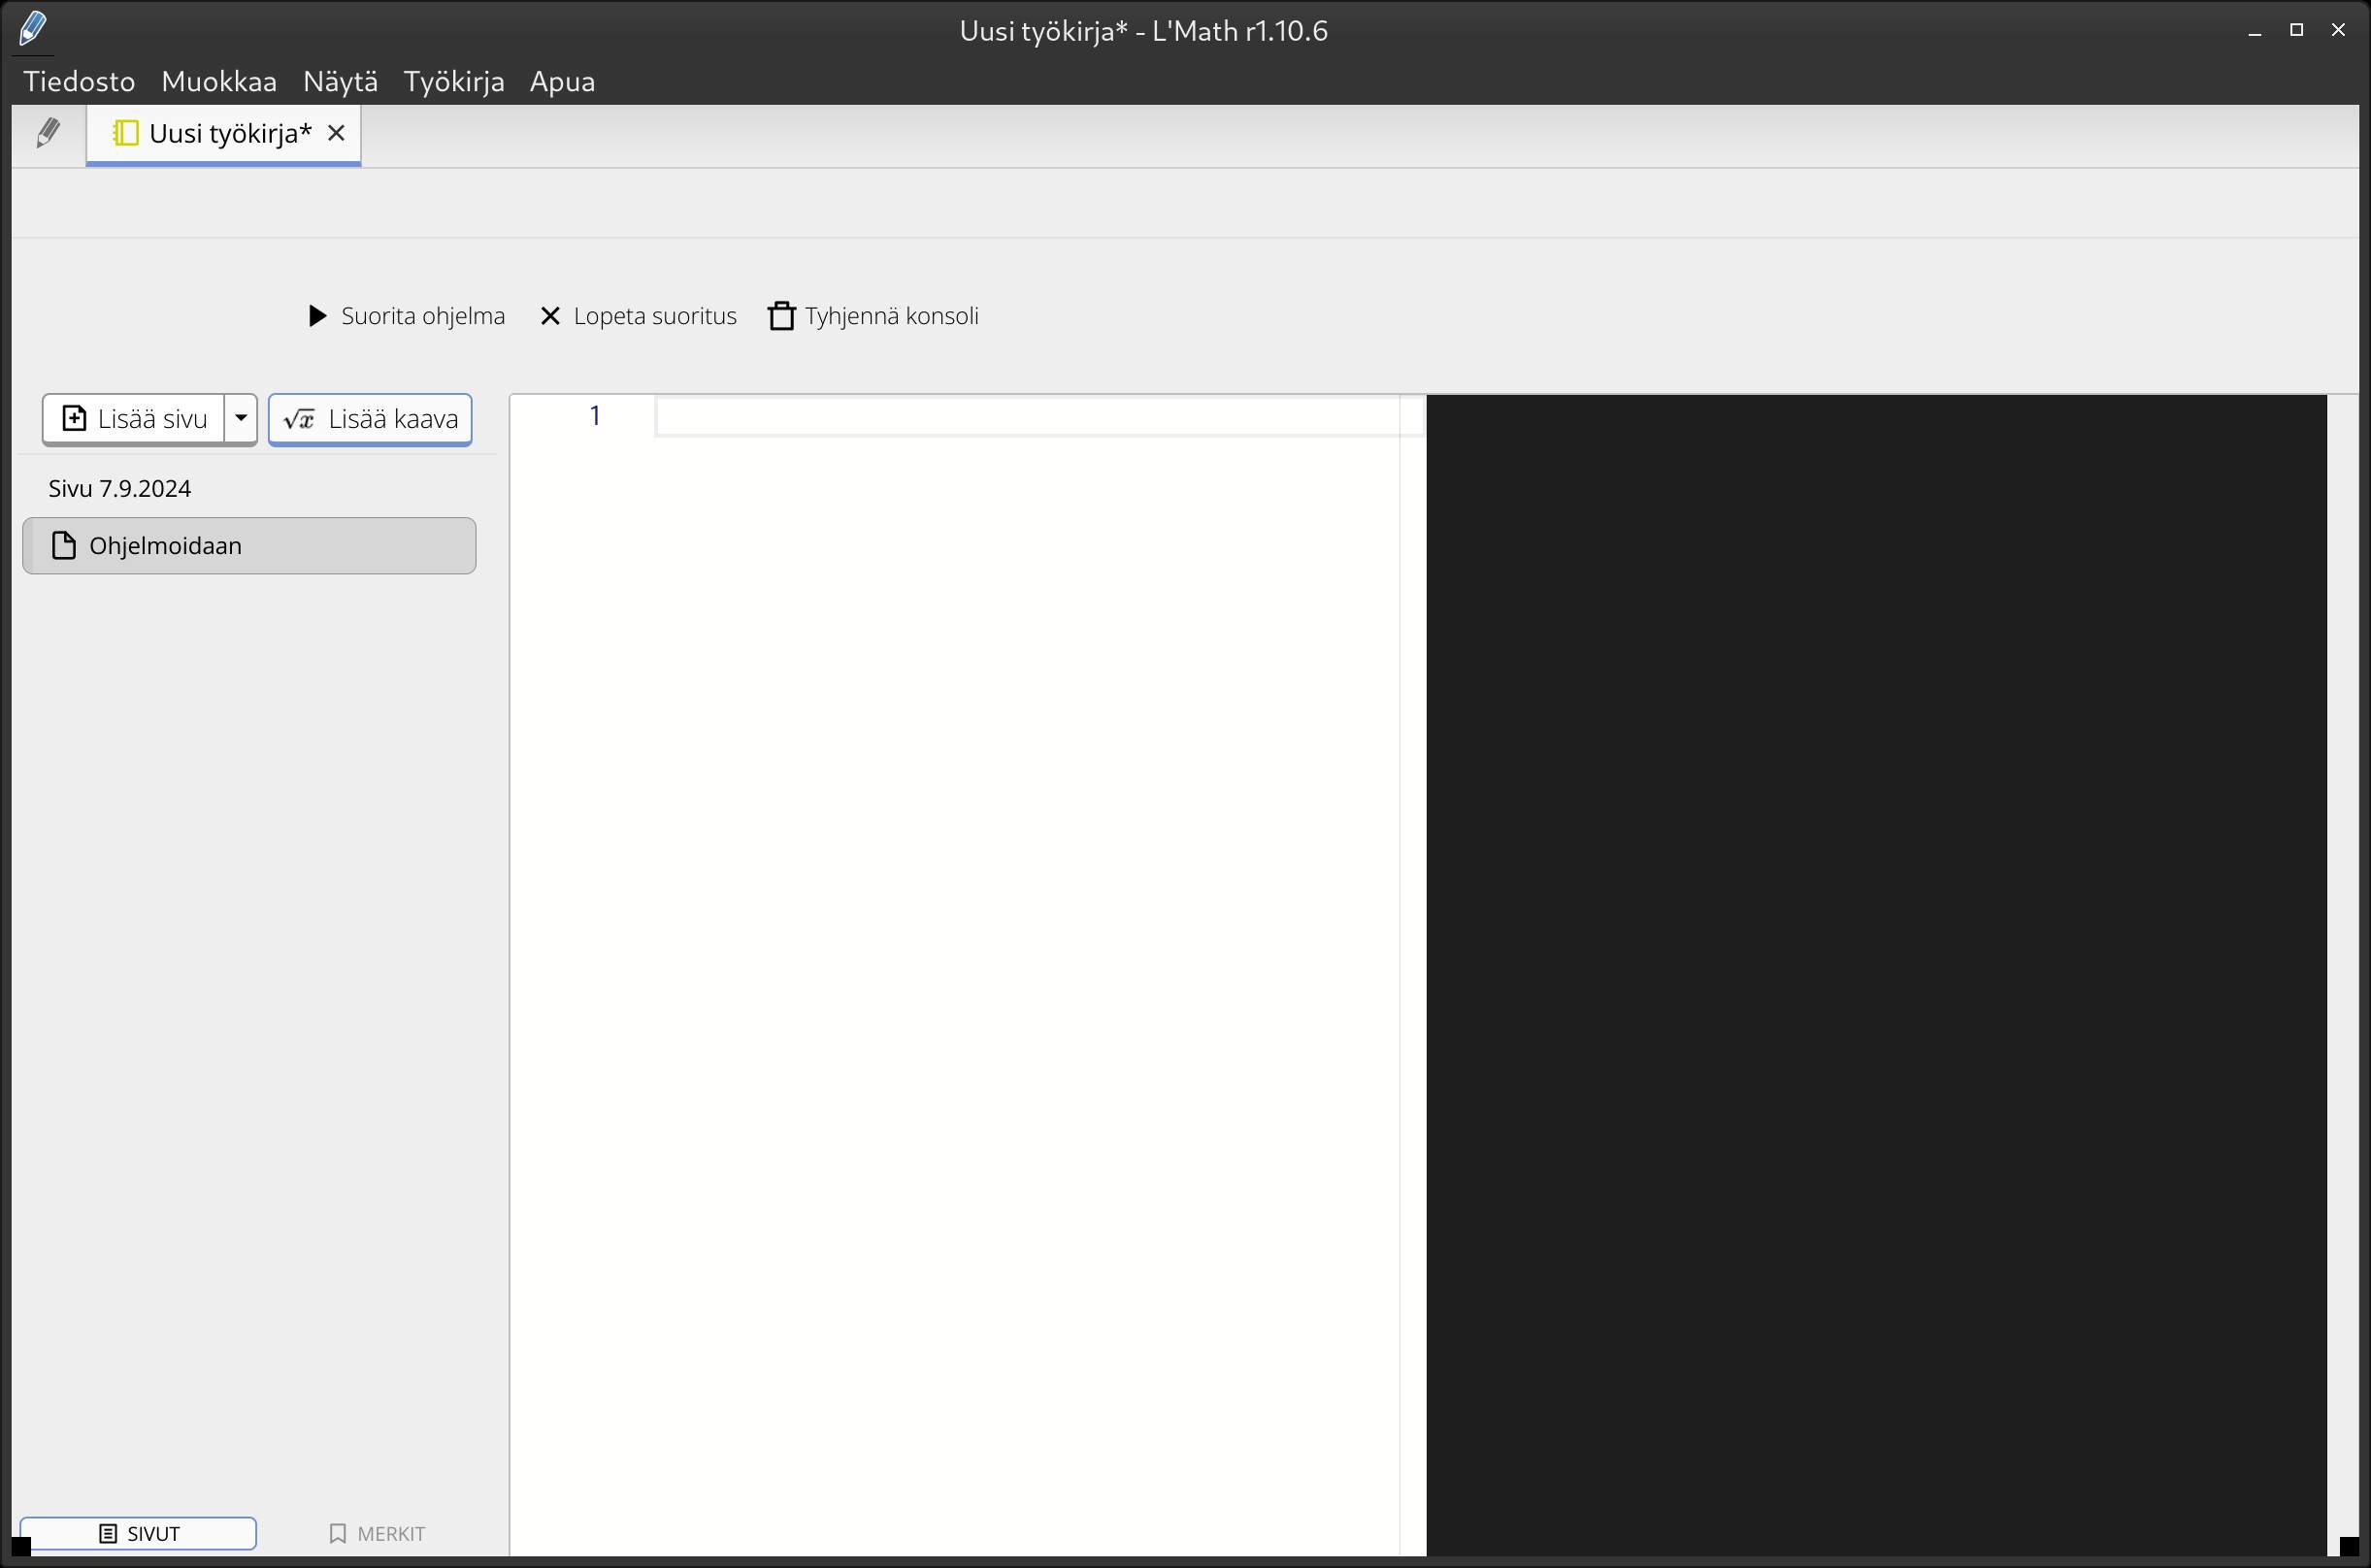The width and height of the screenshot is (2371, 1568).
Task: Open the Lisää sivu dropdown arrow
Action: coord(241,418)
